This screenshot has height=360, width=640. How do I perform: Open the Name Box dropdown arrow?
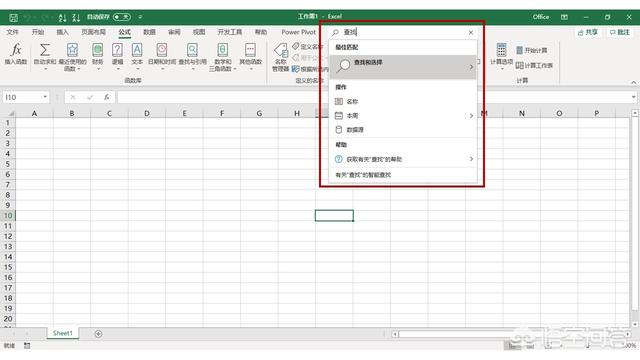[45, 97]
